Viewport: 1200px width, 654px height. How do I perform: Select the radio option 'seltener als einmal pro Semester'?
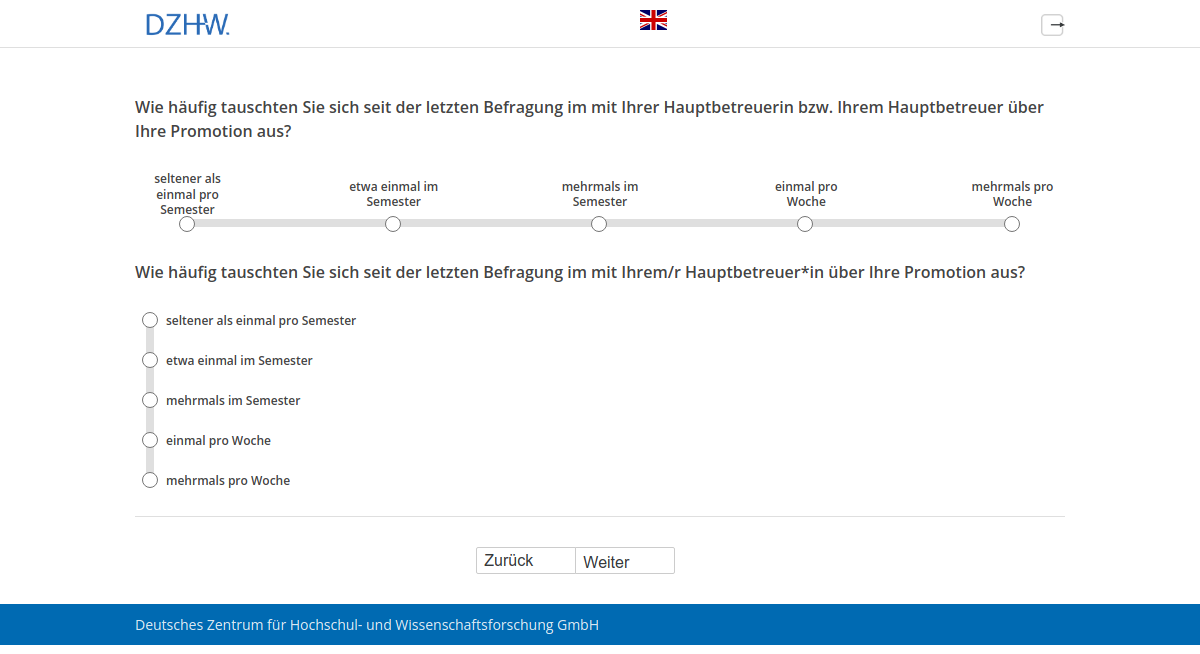[x=150, y=320]
